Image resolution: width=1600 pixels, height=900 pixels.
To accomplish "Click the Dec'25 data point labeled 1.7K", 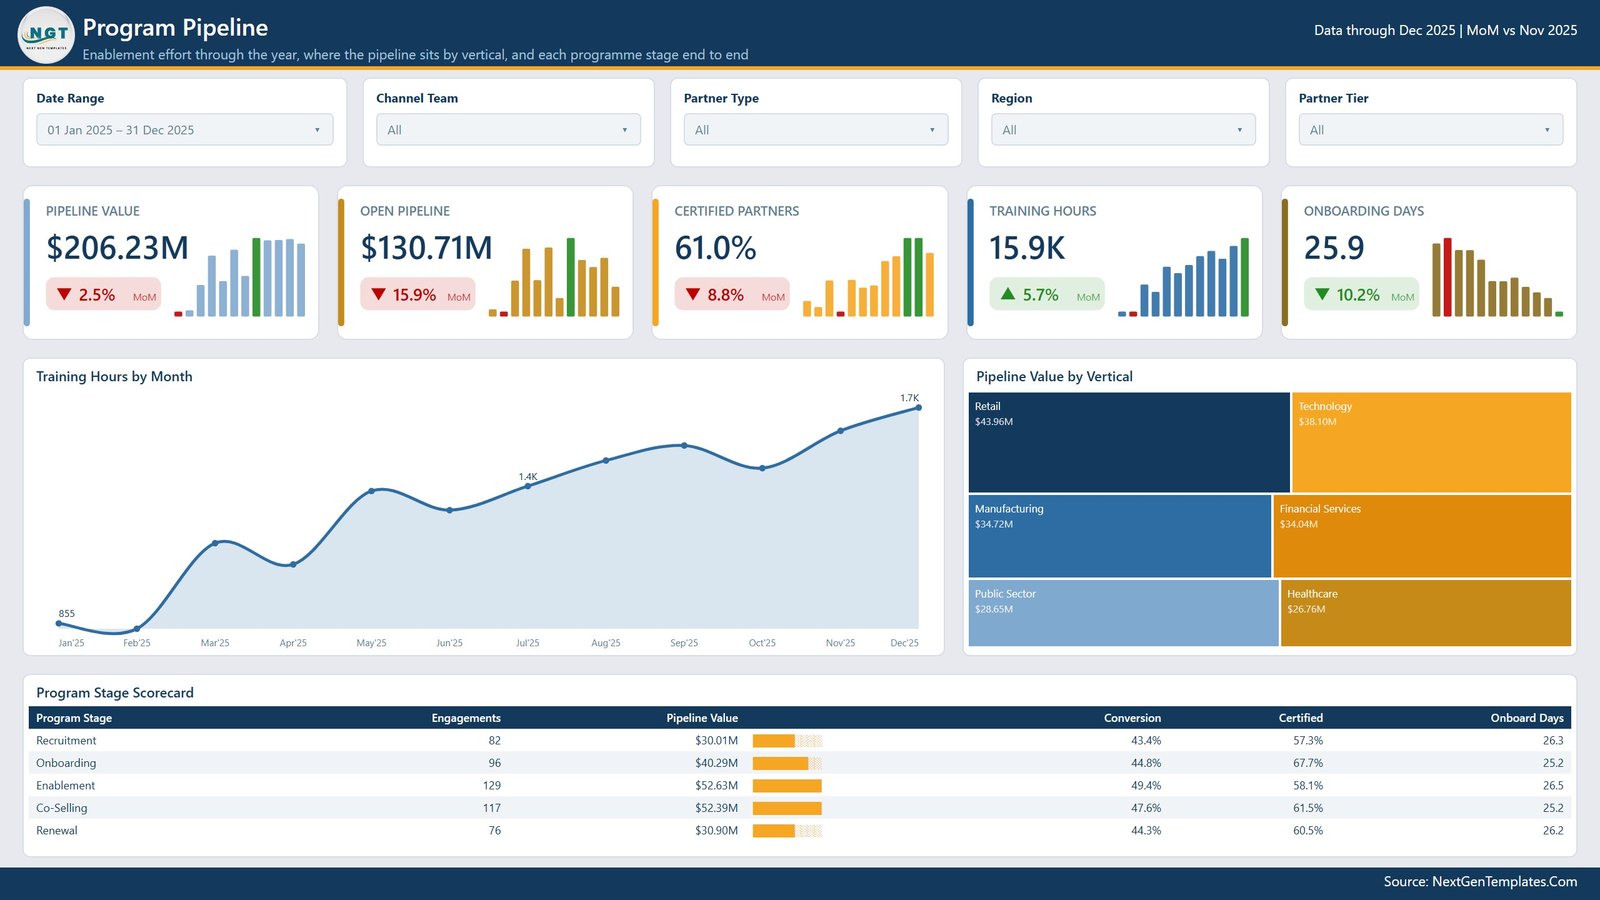I will (918, 408).
